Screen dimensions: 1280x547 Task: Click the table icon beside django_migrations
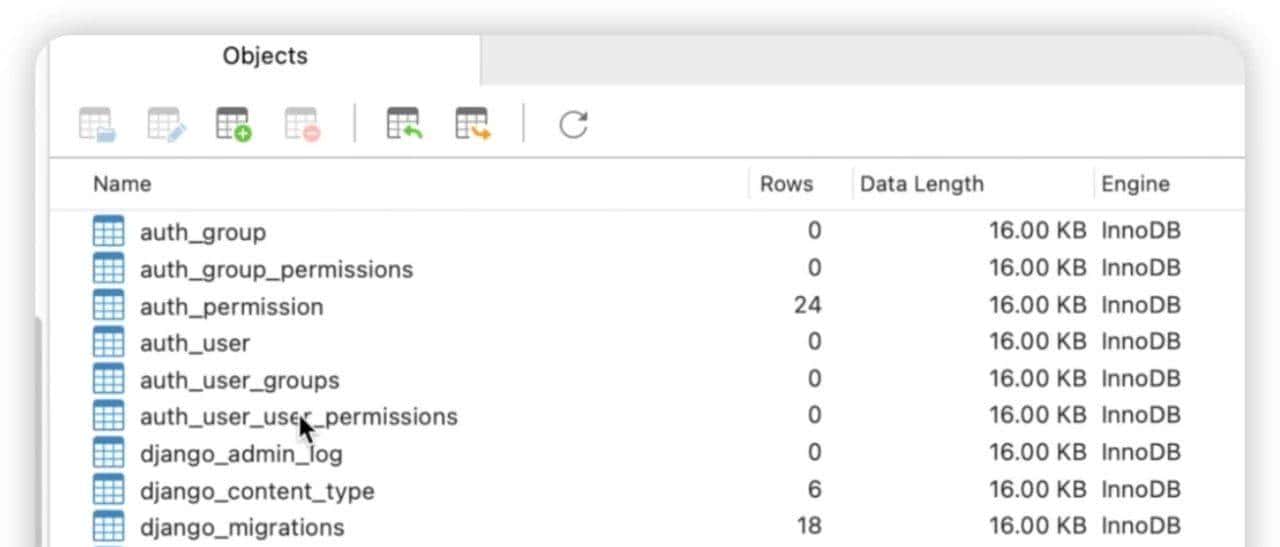(108, 527)
